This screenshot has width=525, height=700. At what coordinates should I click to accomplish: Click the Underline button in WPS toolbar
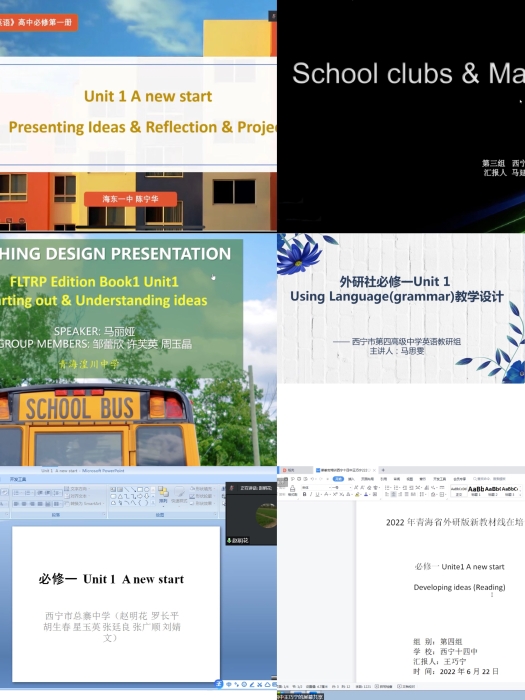[x=317, y=494]
